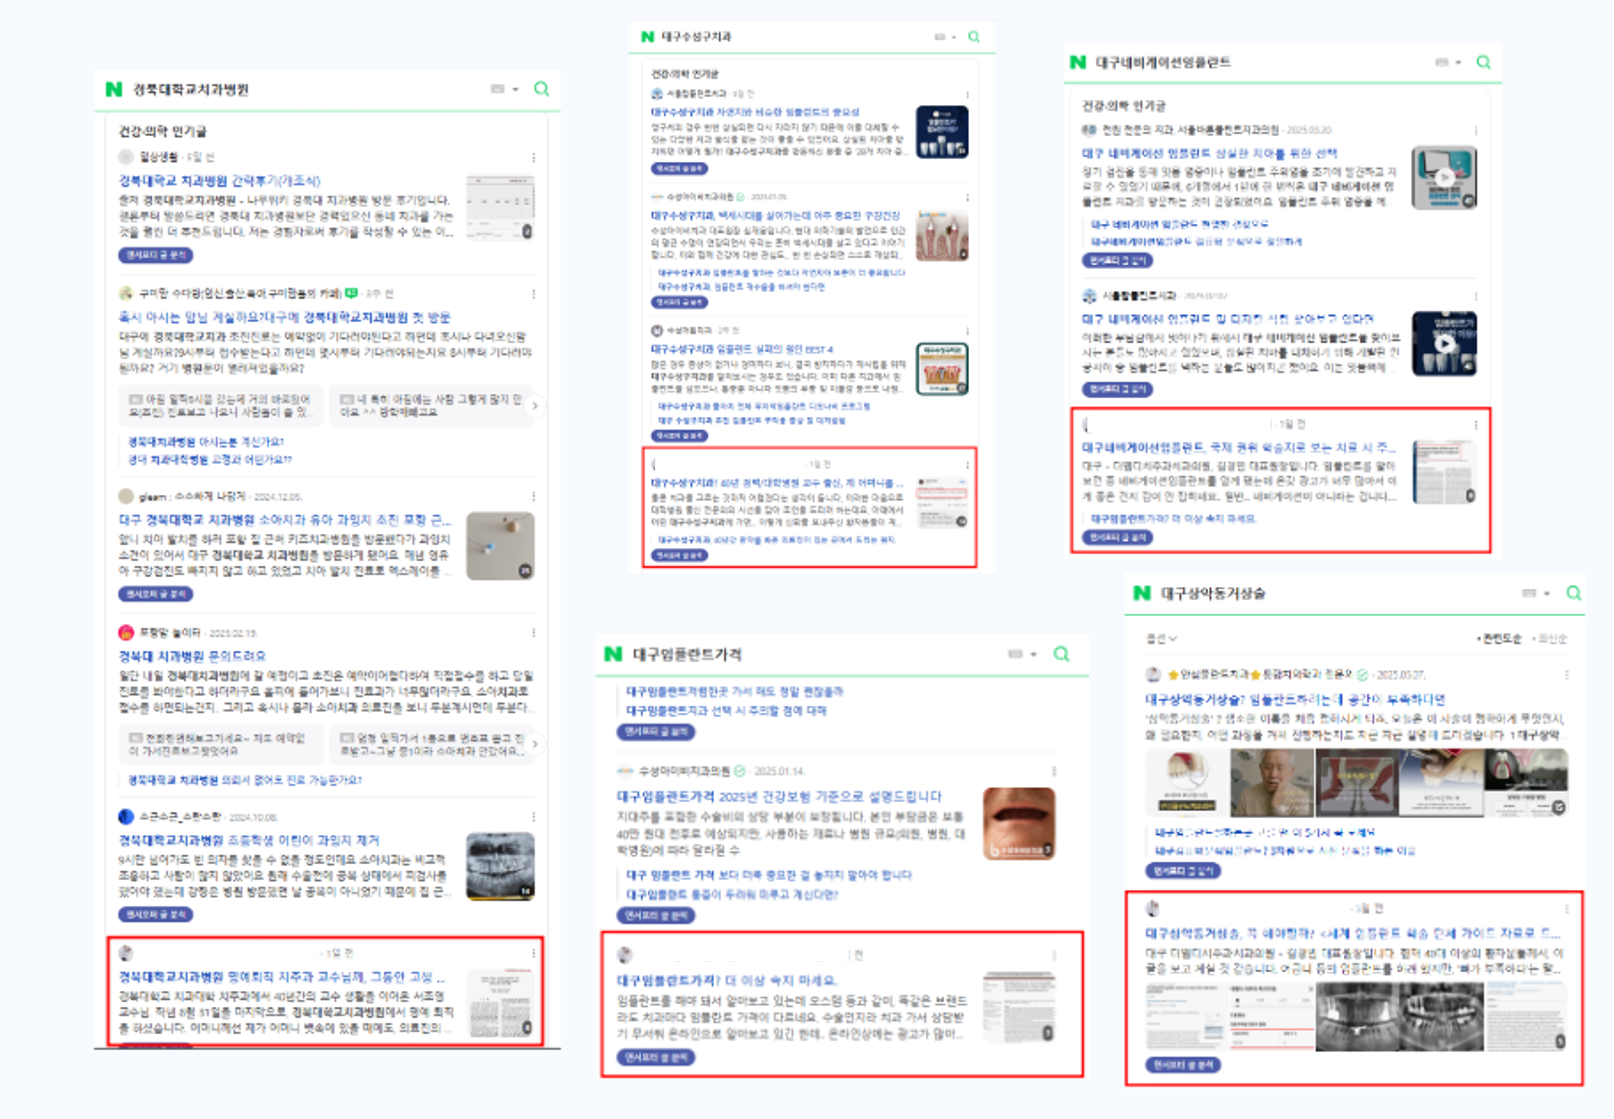The height and width of the screenshot is (1119, 1614).
Task: Open the three-dot menu for the 2025년 건강보험 기준 post
Action: [1054, 771]
